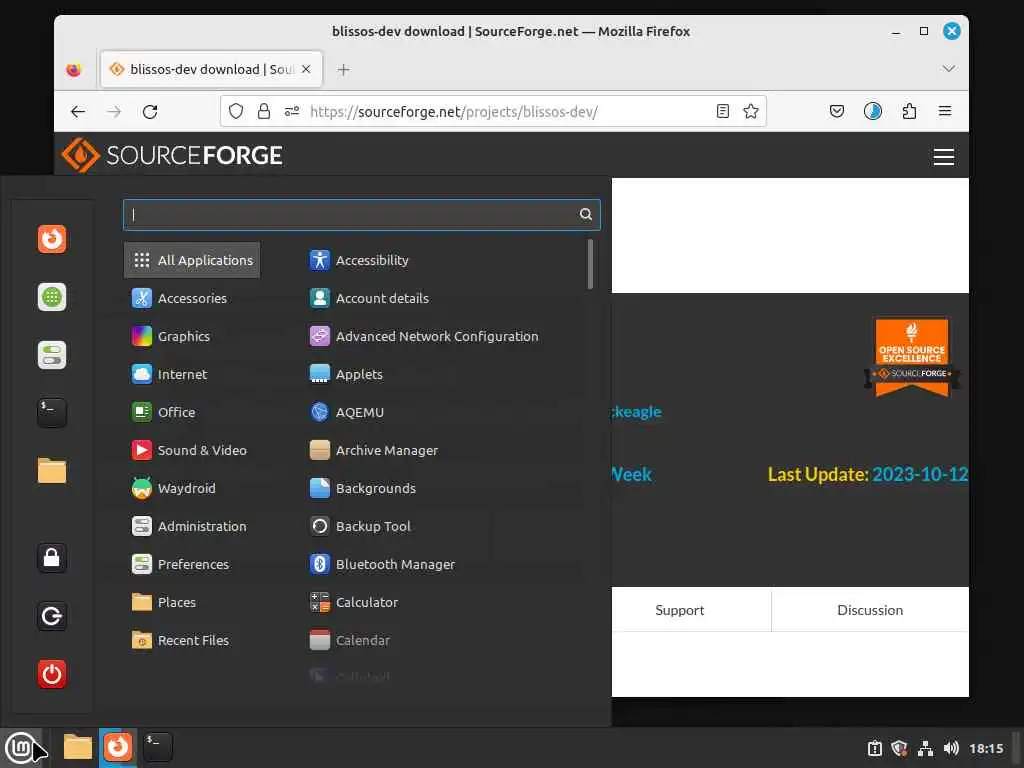The height and width of the screenshot is (768, 1024).
Task: Select the Graphics category
Action: [x=192, y=336]
